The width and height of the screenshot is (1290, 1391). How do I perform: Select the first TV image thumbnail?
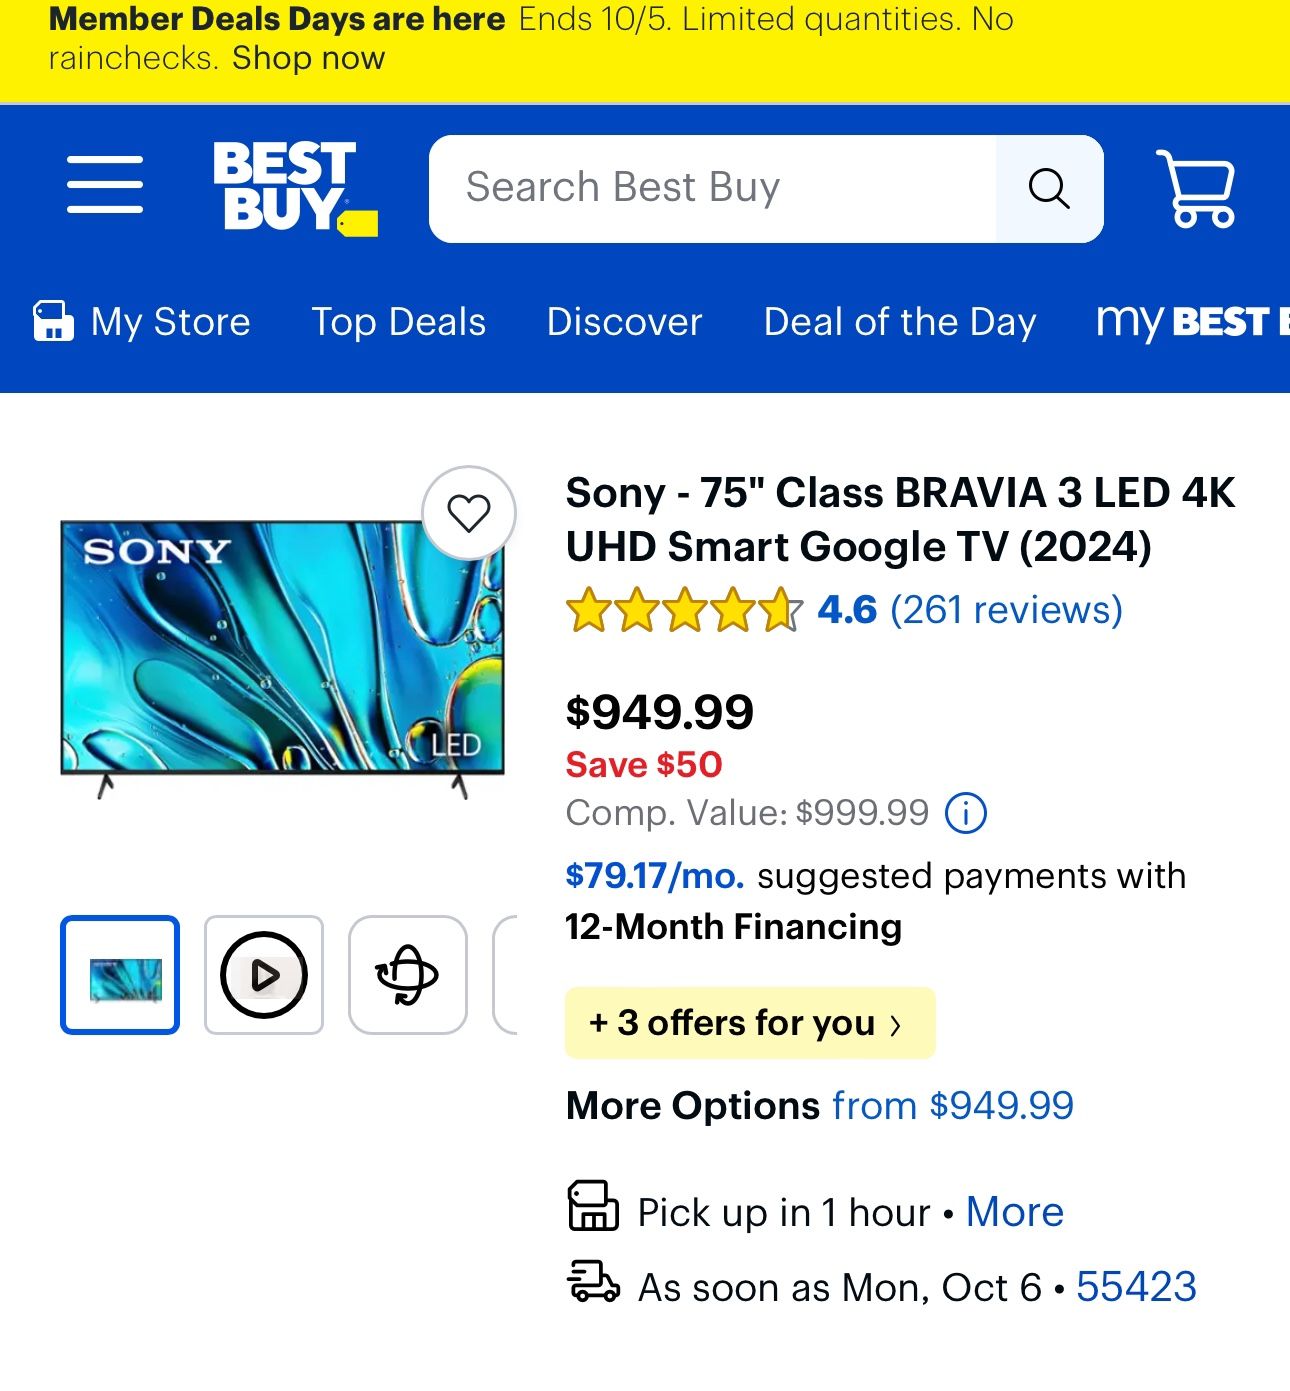(x=120, y=975)
